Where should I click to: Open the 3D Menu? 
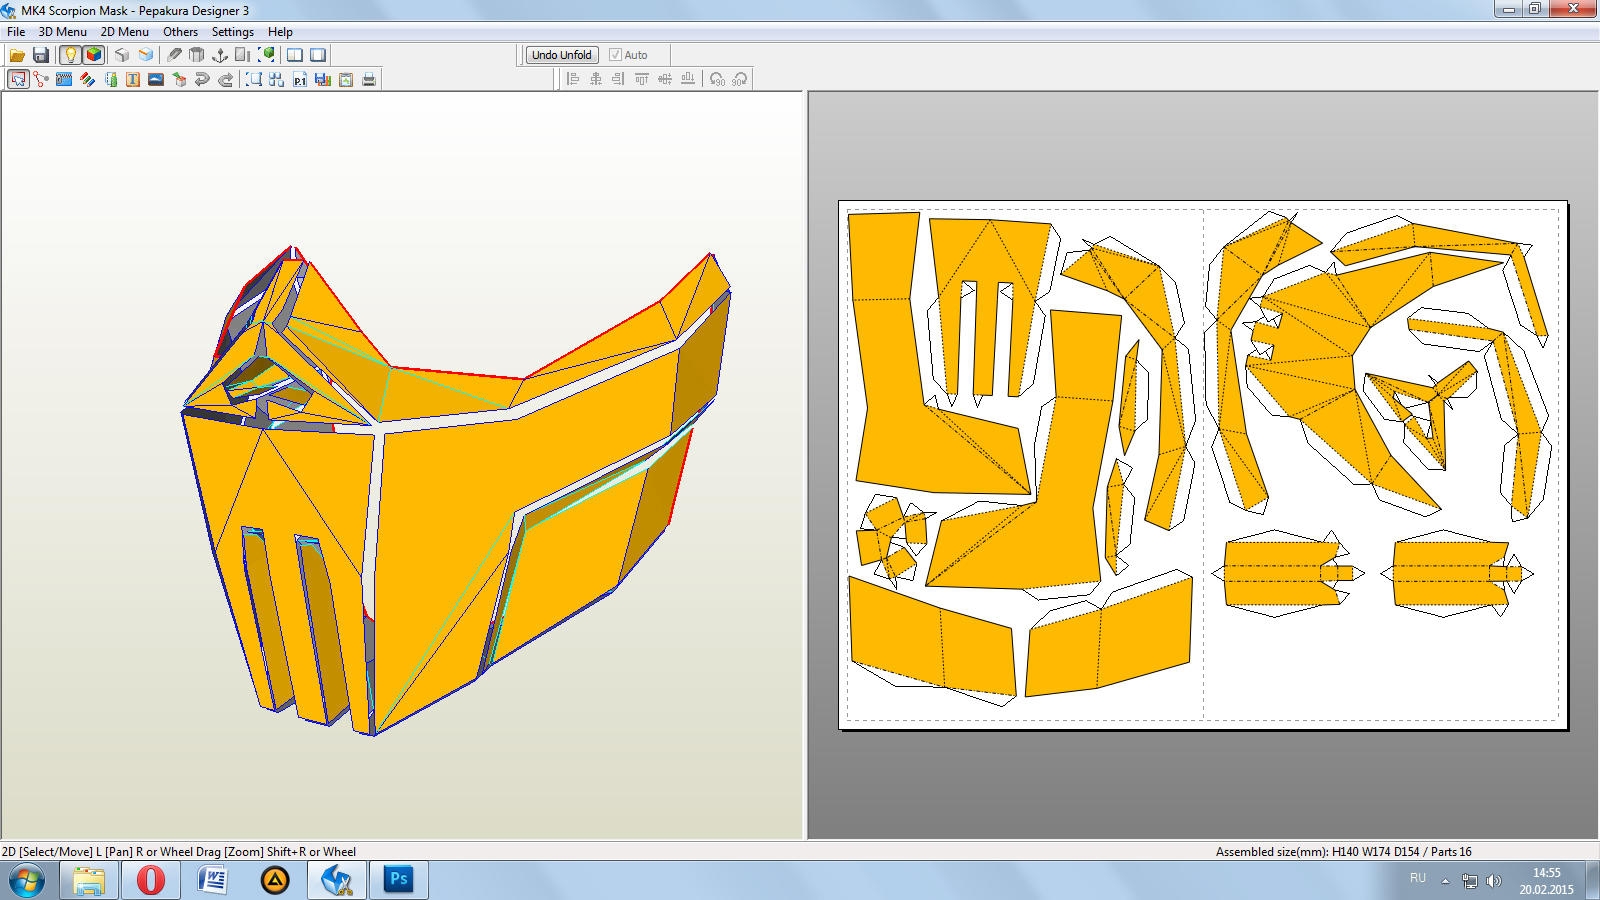[62, 32]
